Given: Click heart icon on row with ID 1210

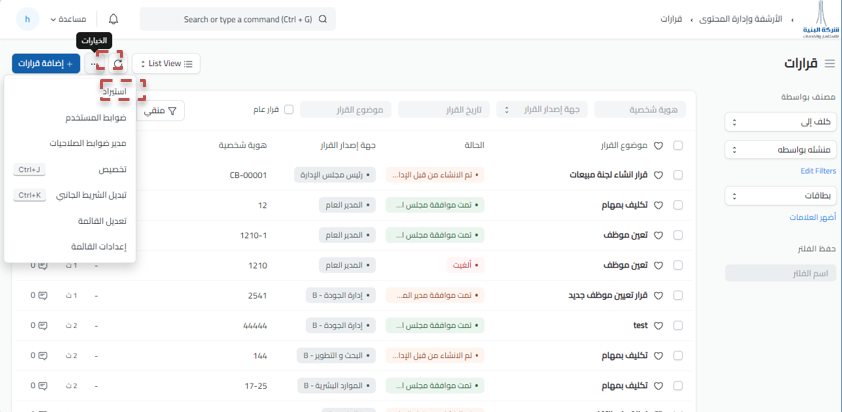Looking at the screenshot, I should [658, 265].
